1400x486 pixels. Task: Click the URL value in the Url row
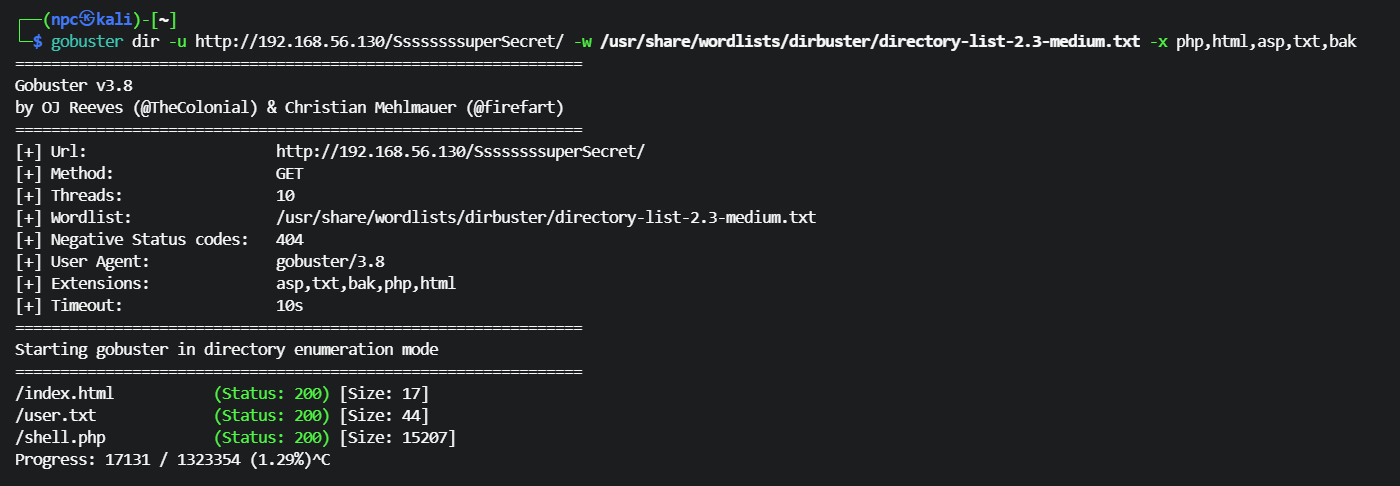point(460,152)
